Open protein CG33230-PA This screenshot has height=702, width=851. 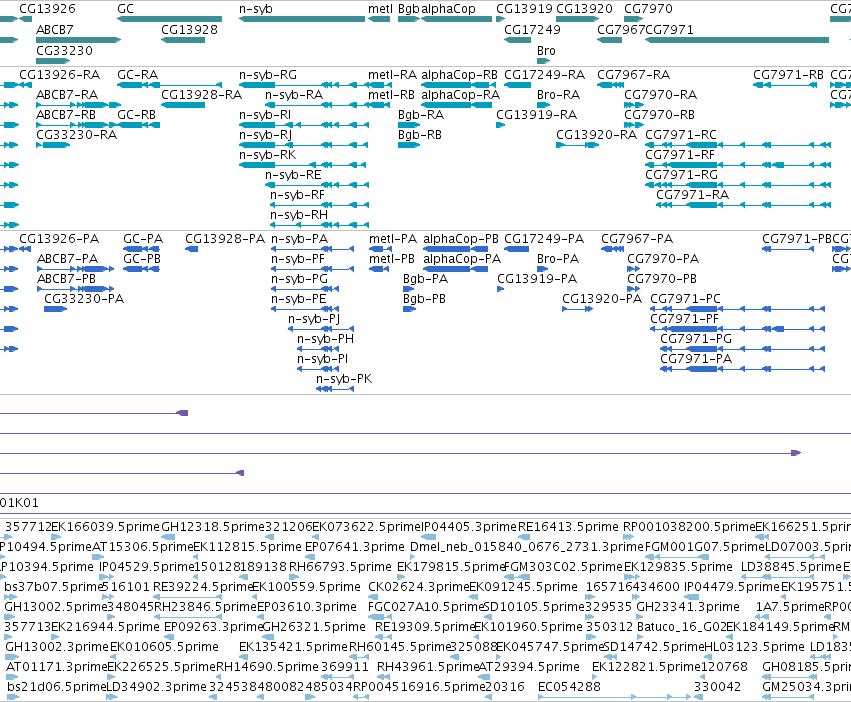(x=84, y=299)
